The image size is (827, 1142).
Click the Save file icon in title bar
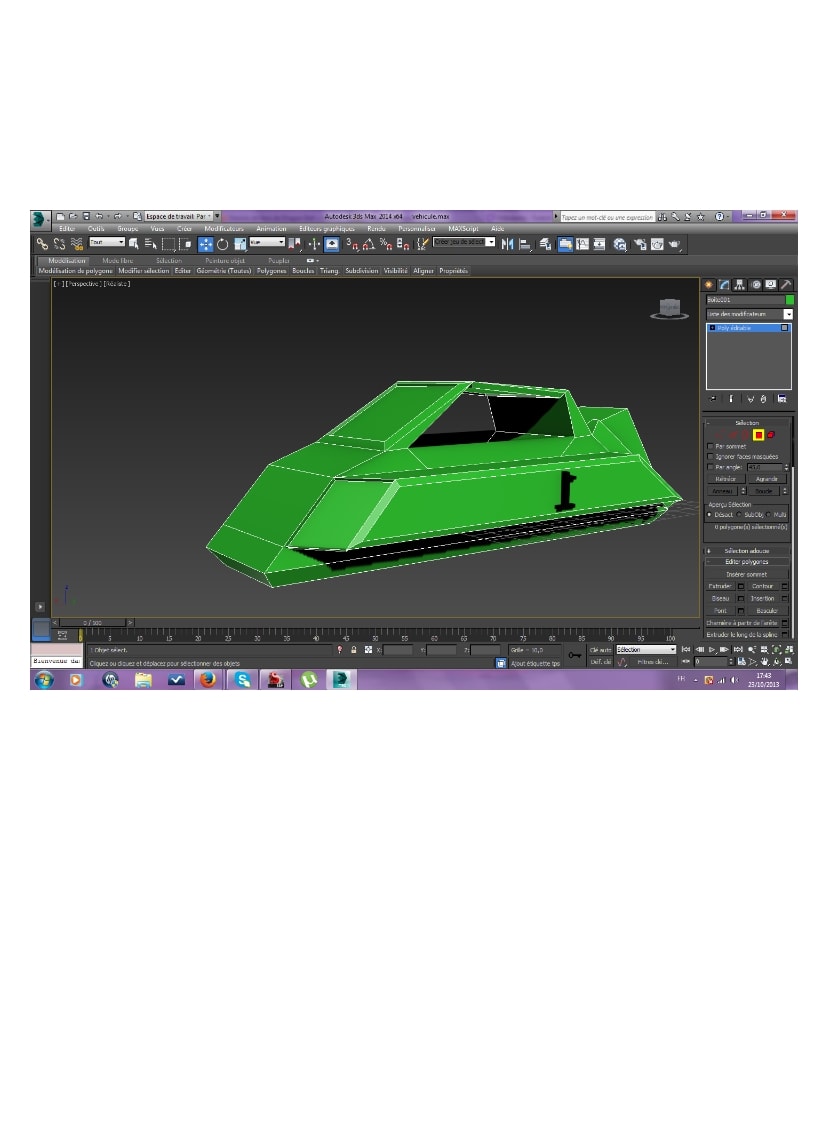86,216
